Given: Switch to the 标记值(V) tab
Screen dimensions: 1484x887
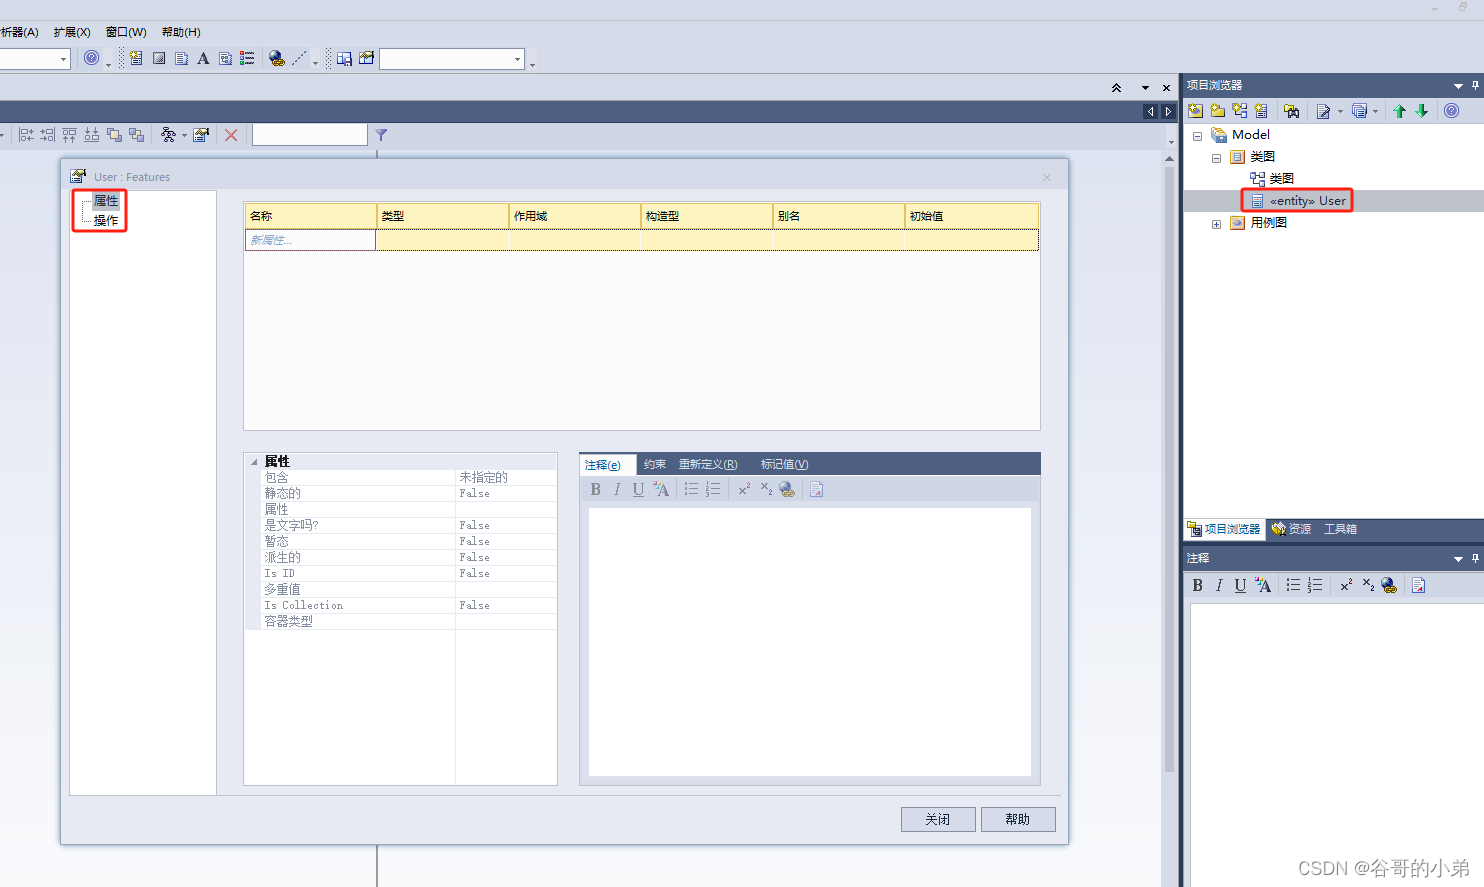Looking at the screenshot, I should [x=784, y=464].
